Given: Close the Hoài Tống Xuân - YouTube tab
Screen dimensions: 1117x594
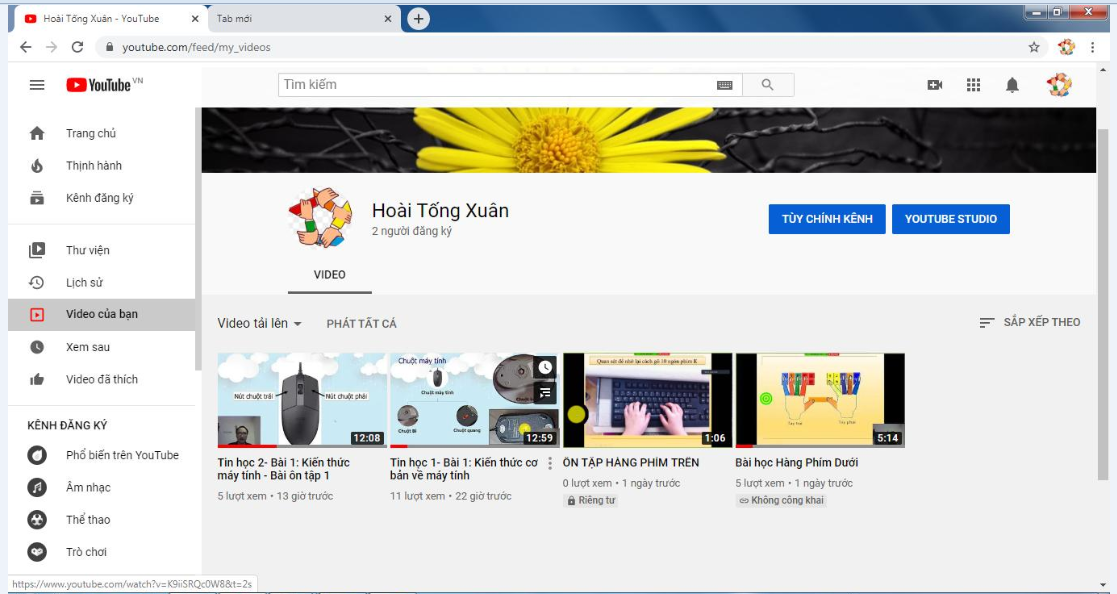Looking at the screenshot, I should point(195,19).
